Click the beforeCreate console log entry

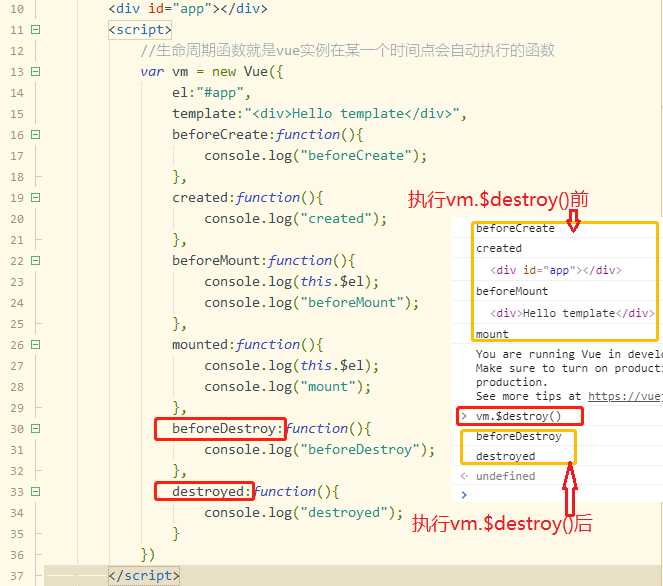(x=515, y=228)
